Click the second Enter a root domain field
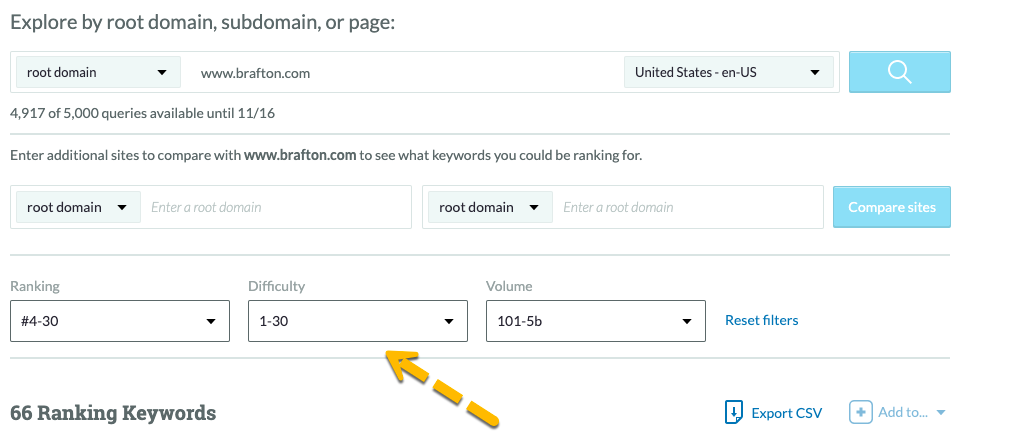1011x444 pixels. 690,207
